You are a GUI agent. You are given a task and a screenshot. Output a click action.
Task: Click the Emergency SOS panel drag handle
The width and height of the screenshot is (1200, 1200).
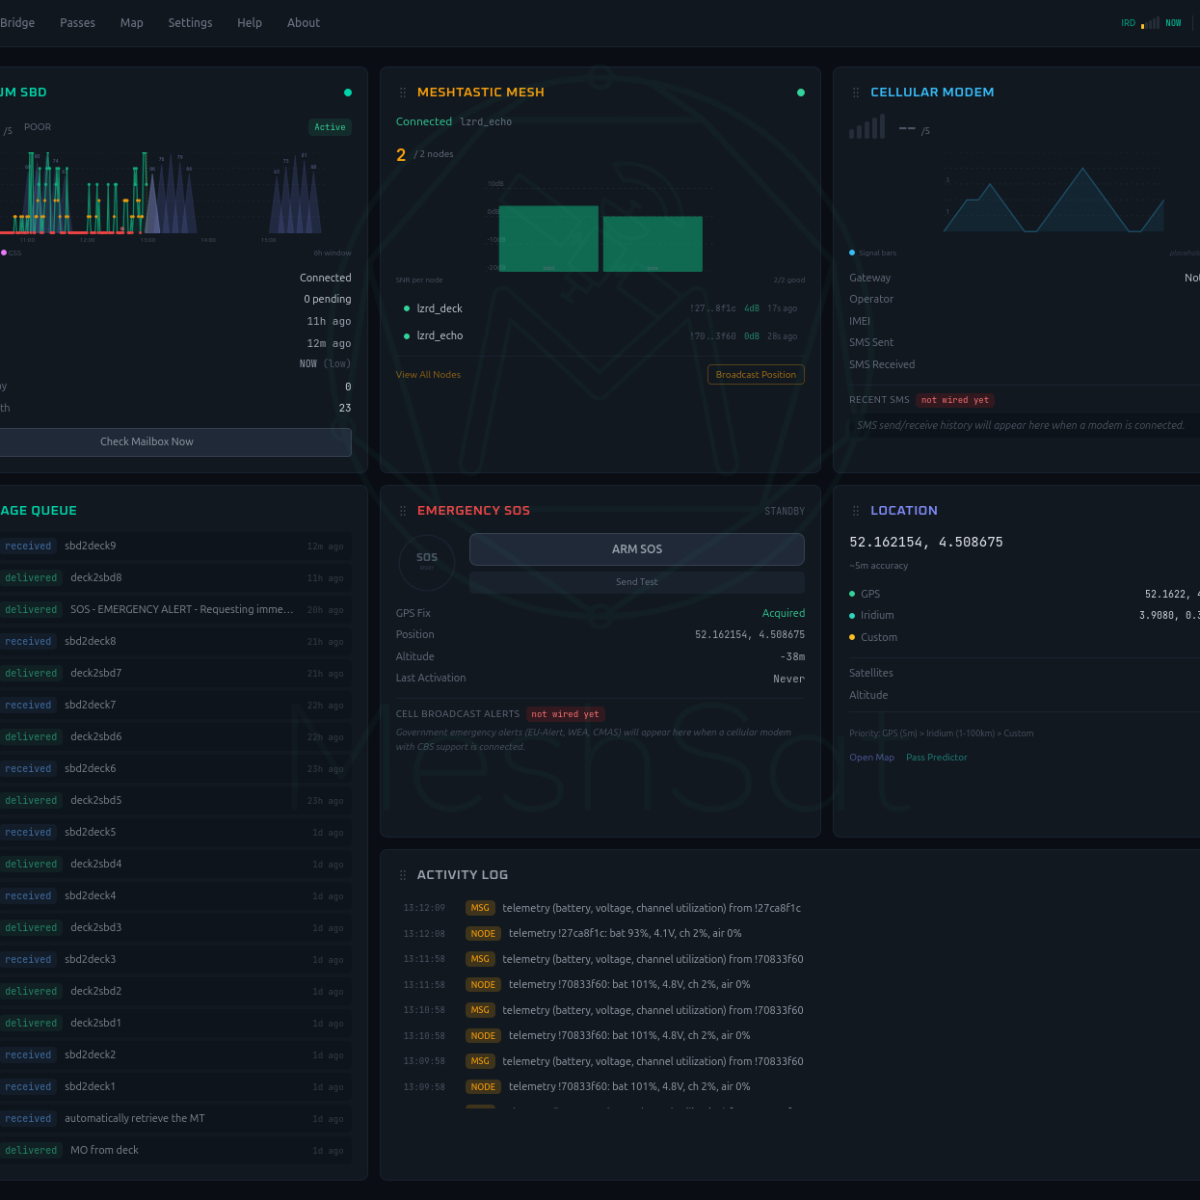pyautogui.click(x=403, y=511)
